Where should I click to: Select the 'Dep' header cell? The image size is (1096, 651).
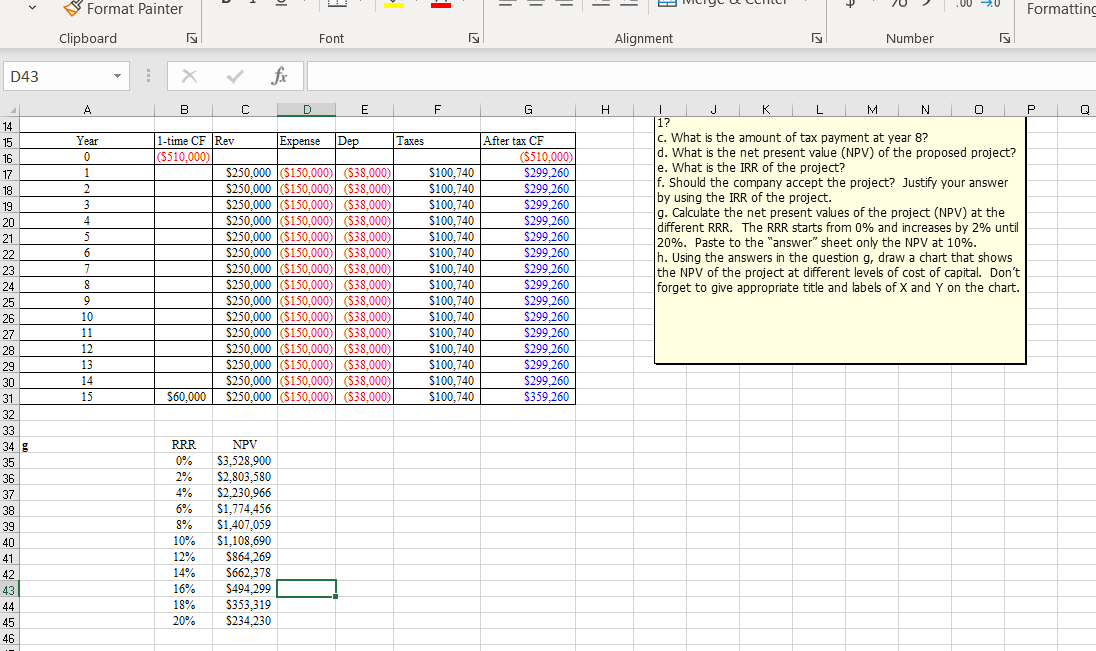point(365,141)
